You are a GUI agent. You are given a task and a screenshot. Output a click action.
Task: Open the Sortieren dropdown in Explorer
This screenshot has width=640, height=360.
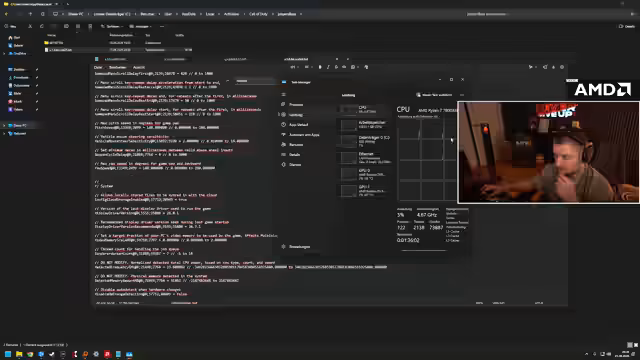point(112,26)
